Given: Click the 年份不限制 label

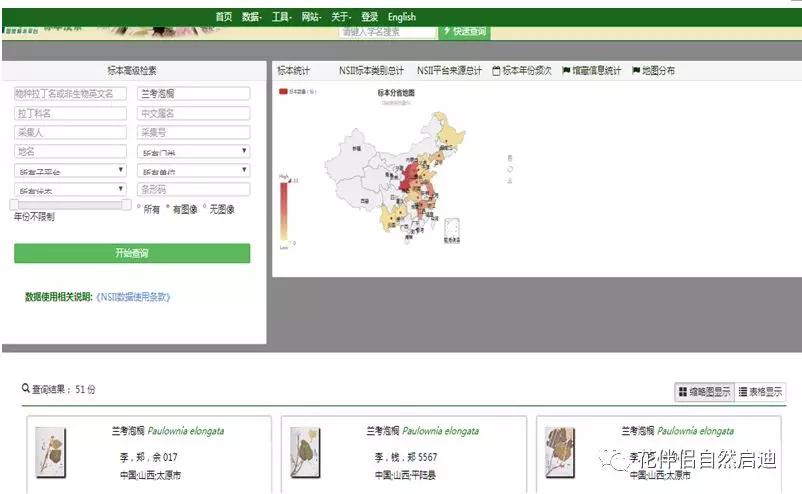Looking at the screenshot, I should [34, 217].
